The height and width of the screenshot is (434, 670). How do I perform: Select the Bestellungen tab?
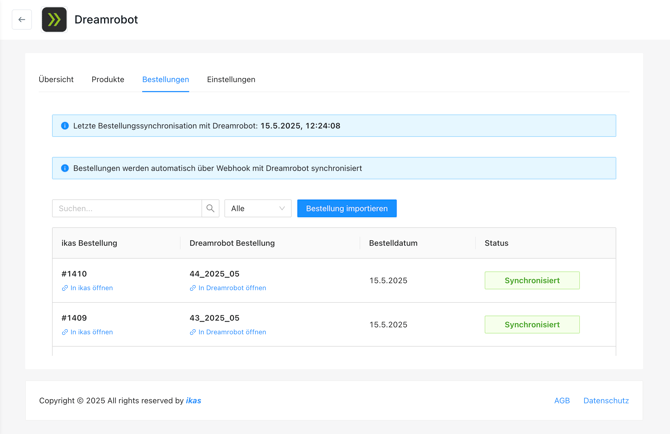tap(166, 79)
